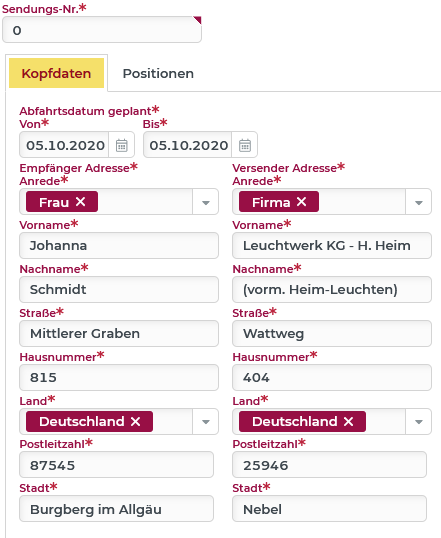
Task: Open the Von date calendar picker
Action: click(x=121, y=145)
